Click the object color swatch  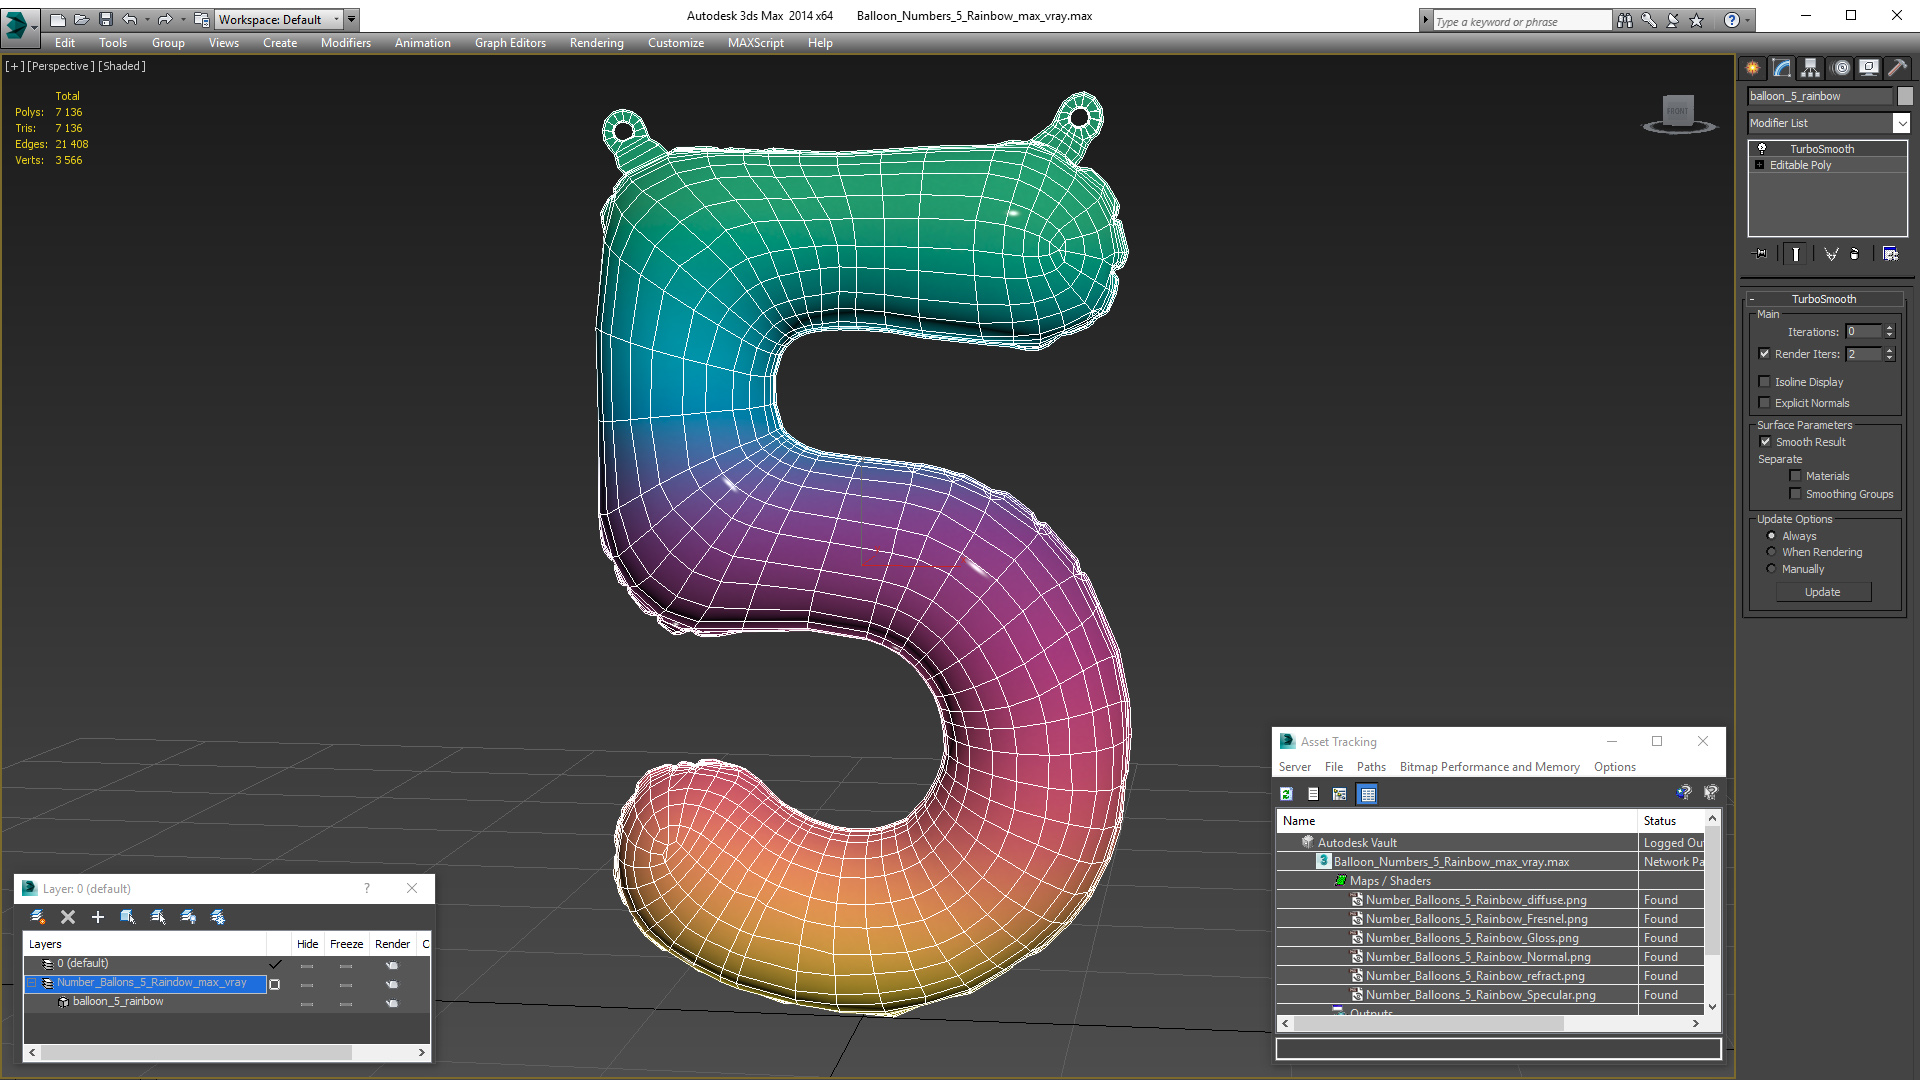pyautogui.click(x=1905, y=96)
